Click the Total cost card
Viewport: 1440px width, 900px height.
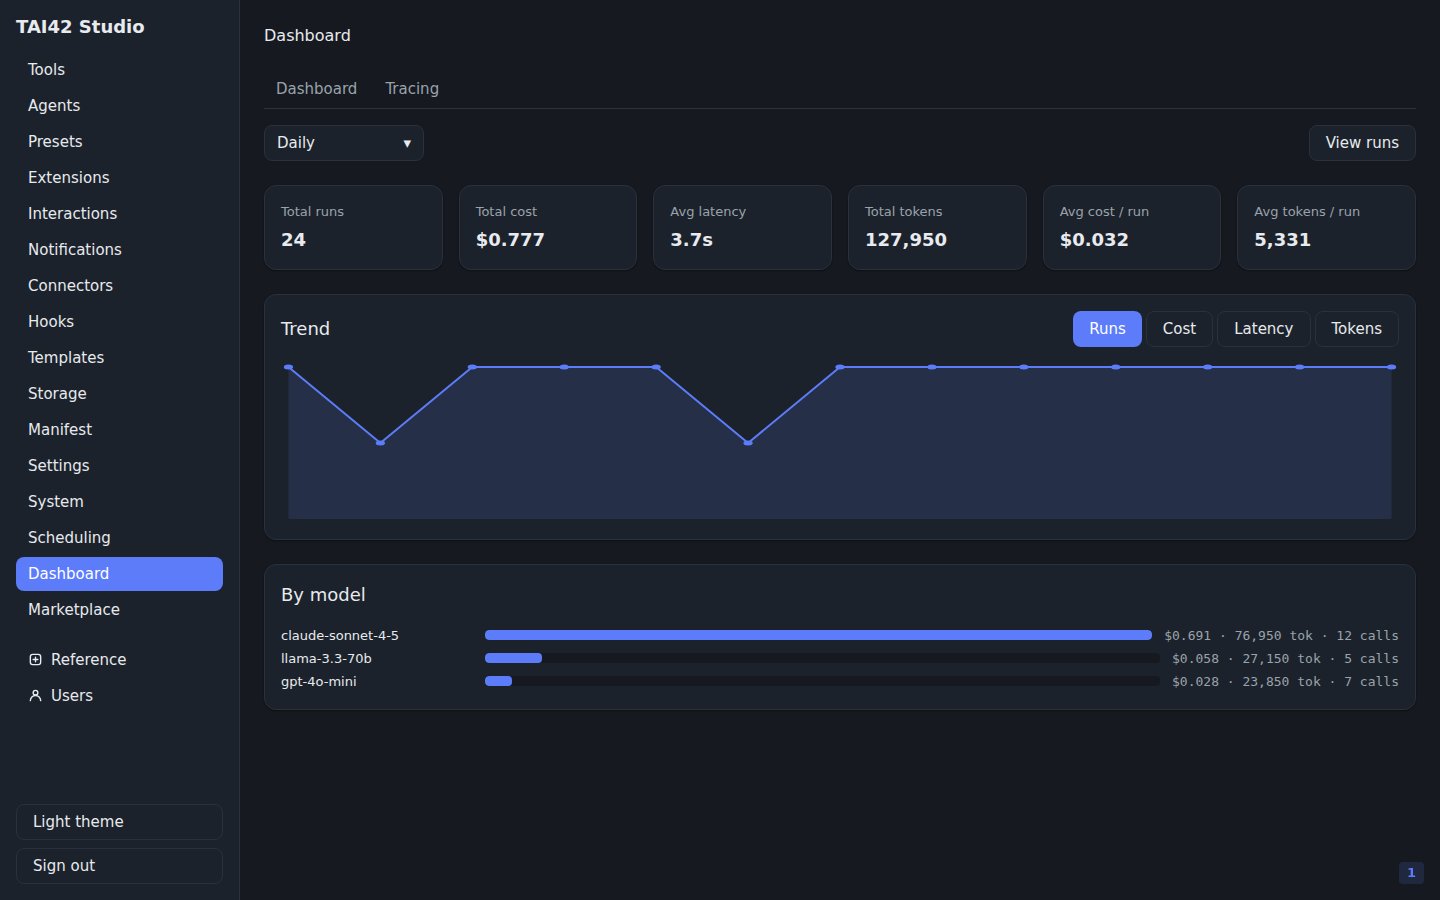coord(548,227)
